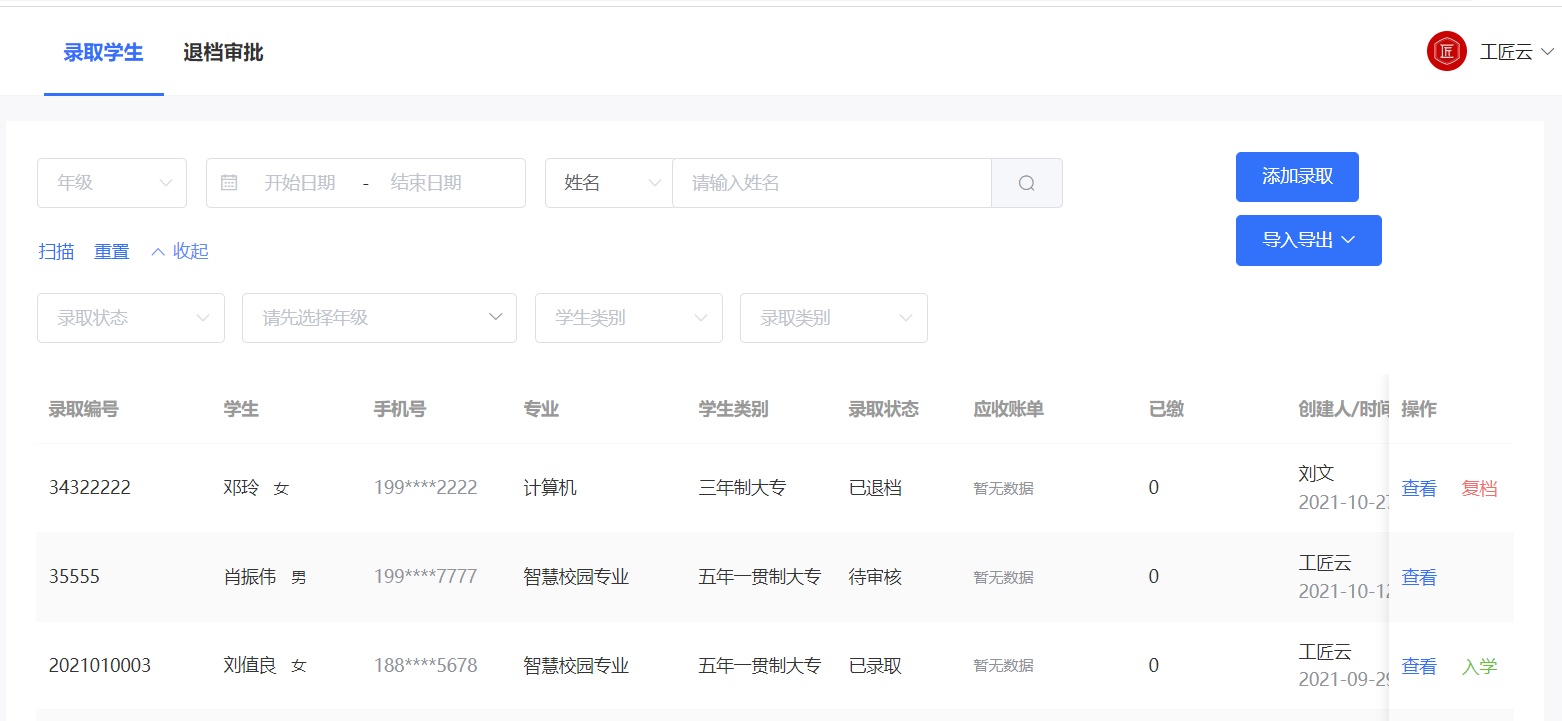
Task: Click the 工匠云 logo seal icon
Action: pos(1446,51)
